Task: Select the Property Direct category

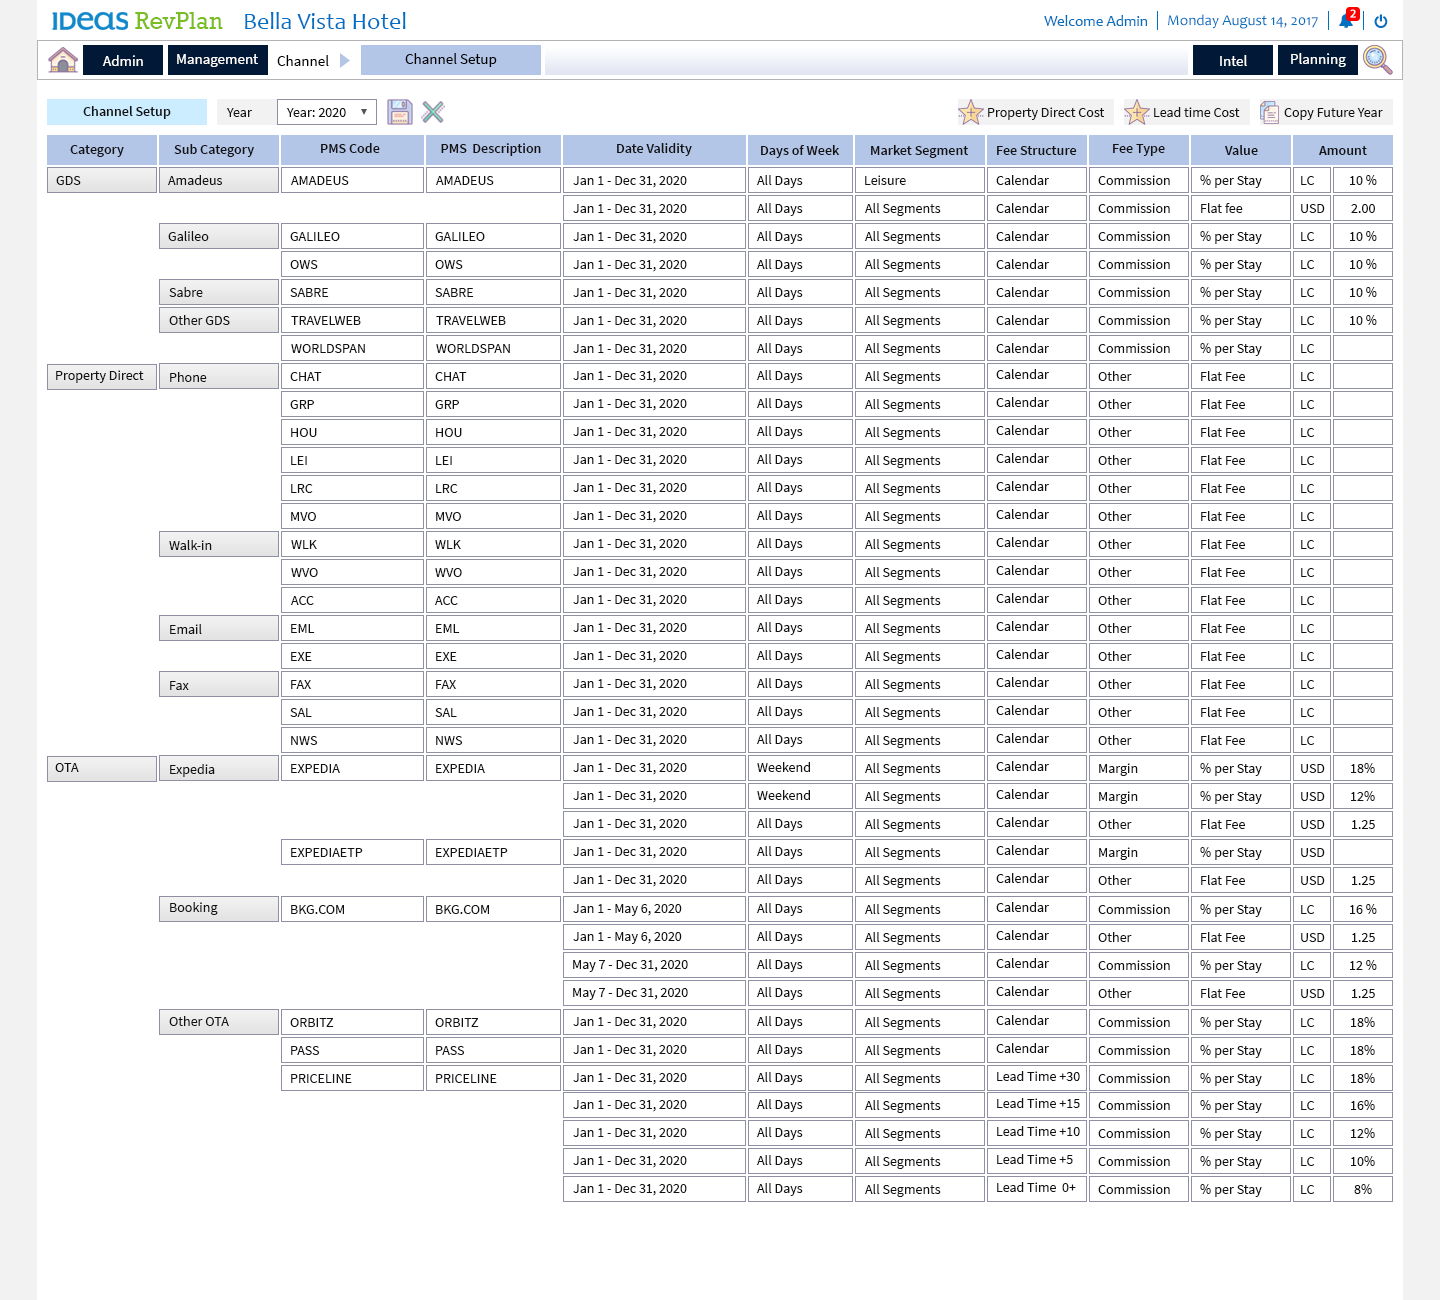Action: (101, 376)
